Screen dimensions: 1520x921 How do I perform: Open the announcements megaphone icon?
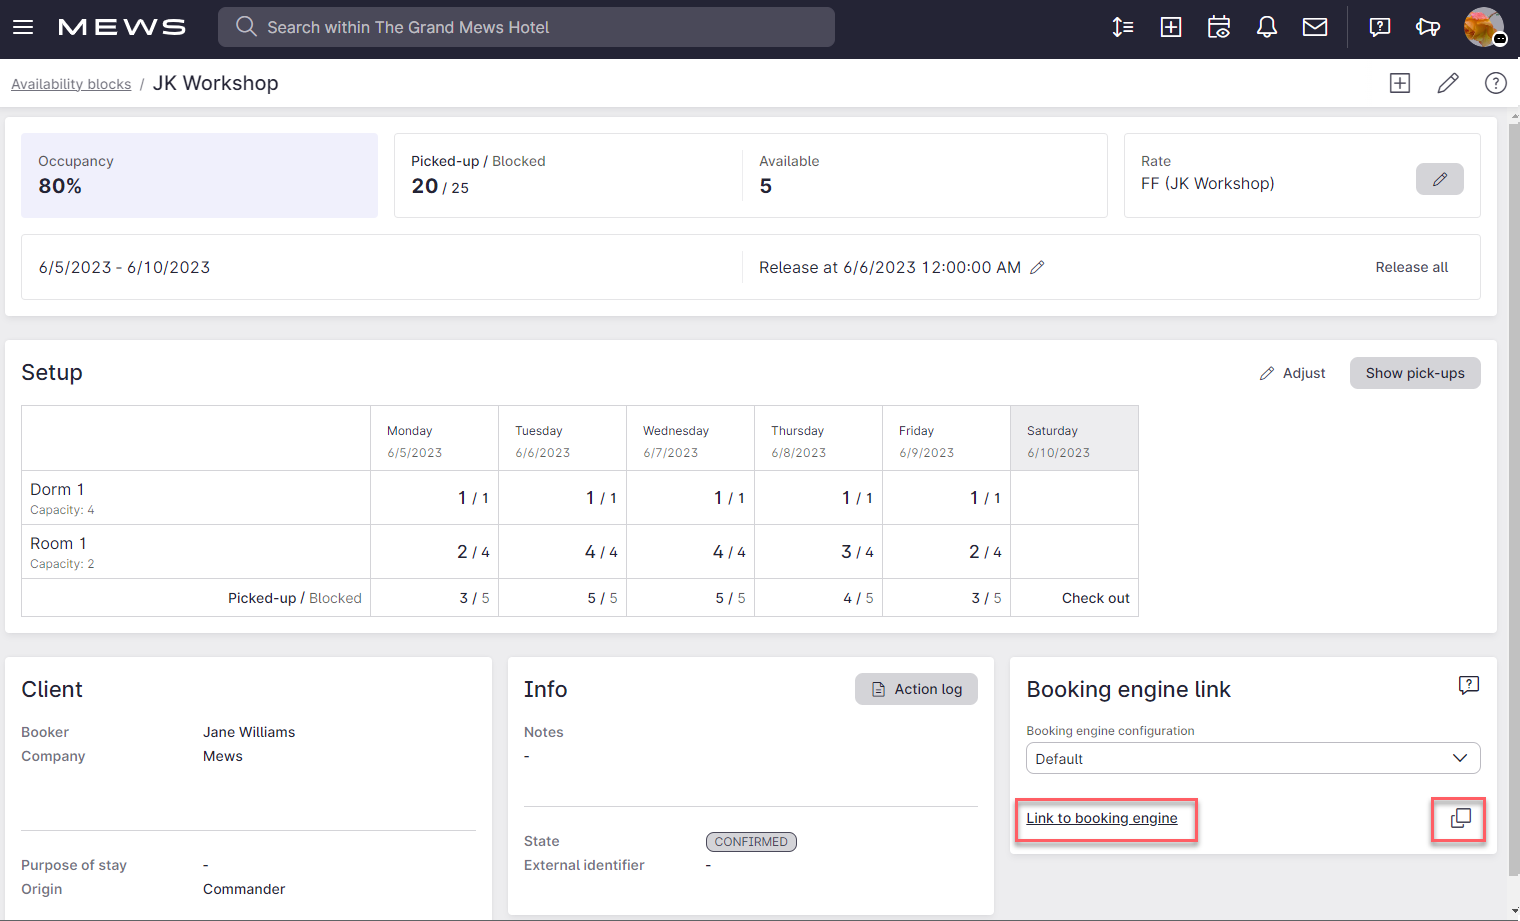(1428, 27)
